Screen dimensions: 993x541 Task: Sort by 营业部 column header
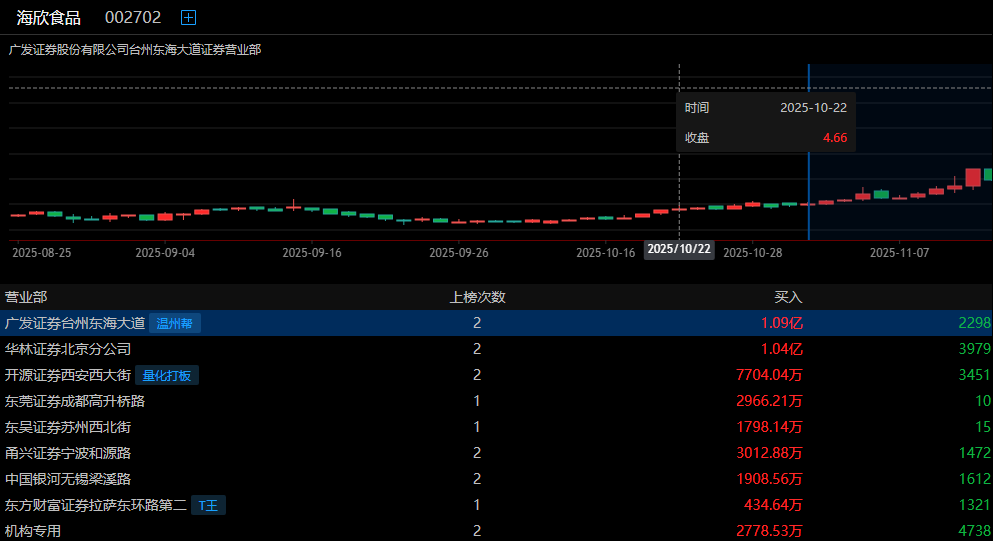click(x=26, y=297)
